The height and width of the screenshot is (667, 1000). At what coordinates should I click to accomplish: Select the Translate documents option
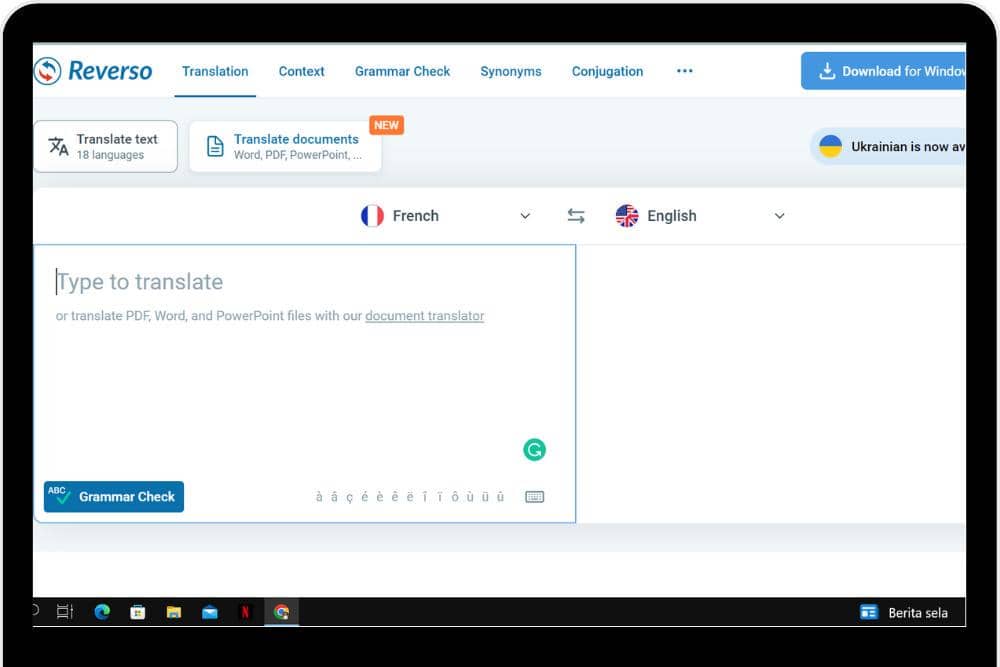pyautogui.click(x=285, y=147)
